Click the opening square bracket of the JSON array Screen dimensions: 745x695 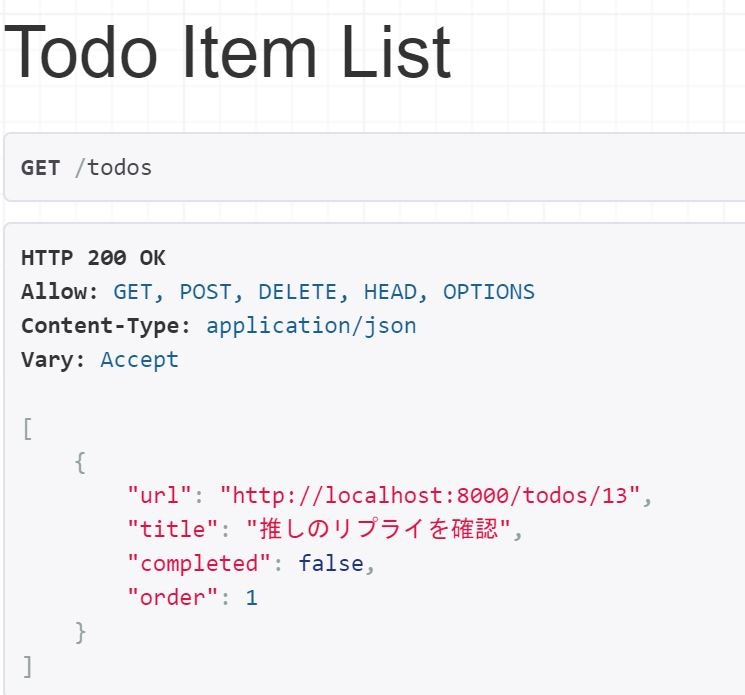point(28,429)
